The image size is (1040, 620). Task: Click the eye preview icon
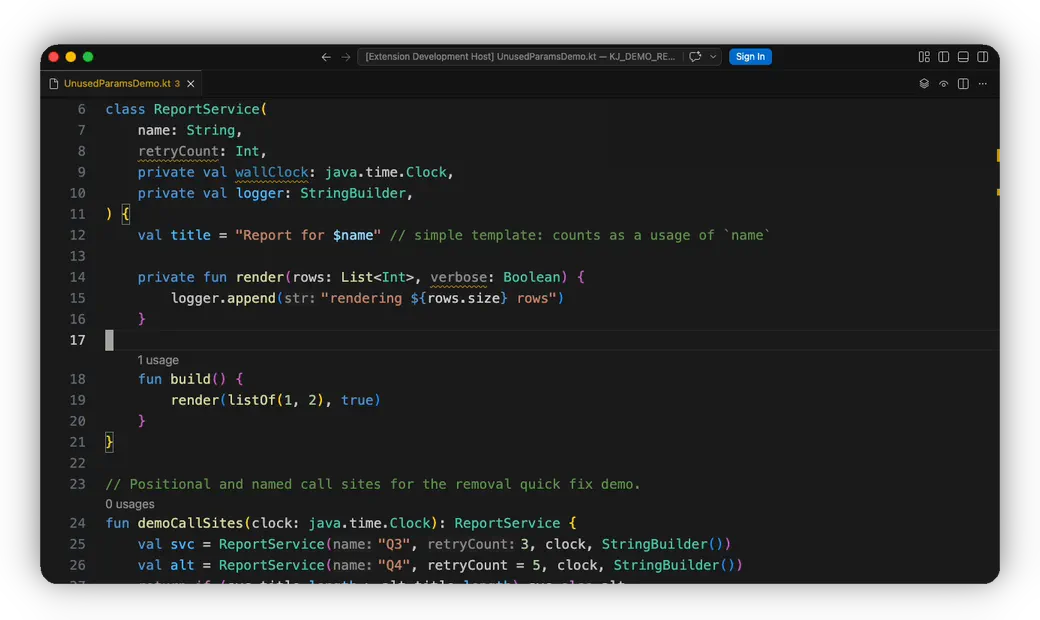tap(943, 84)
